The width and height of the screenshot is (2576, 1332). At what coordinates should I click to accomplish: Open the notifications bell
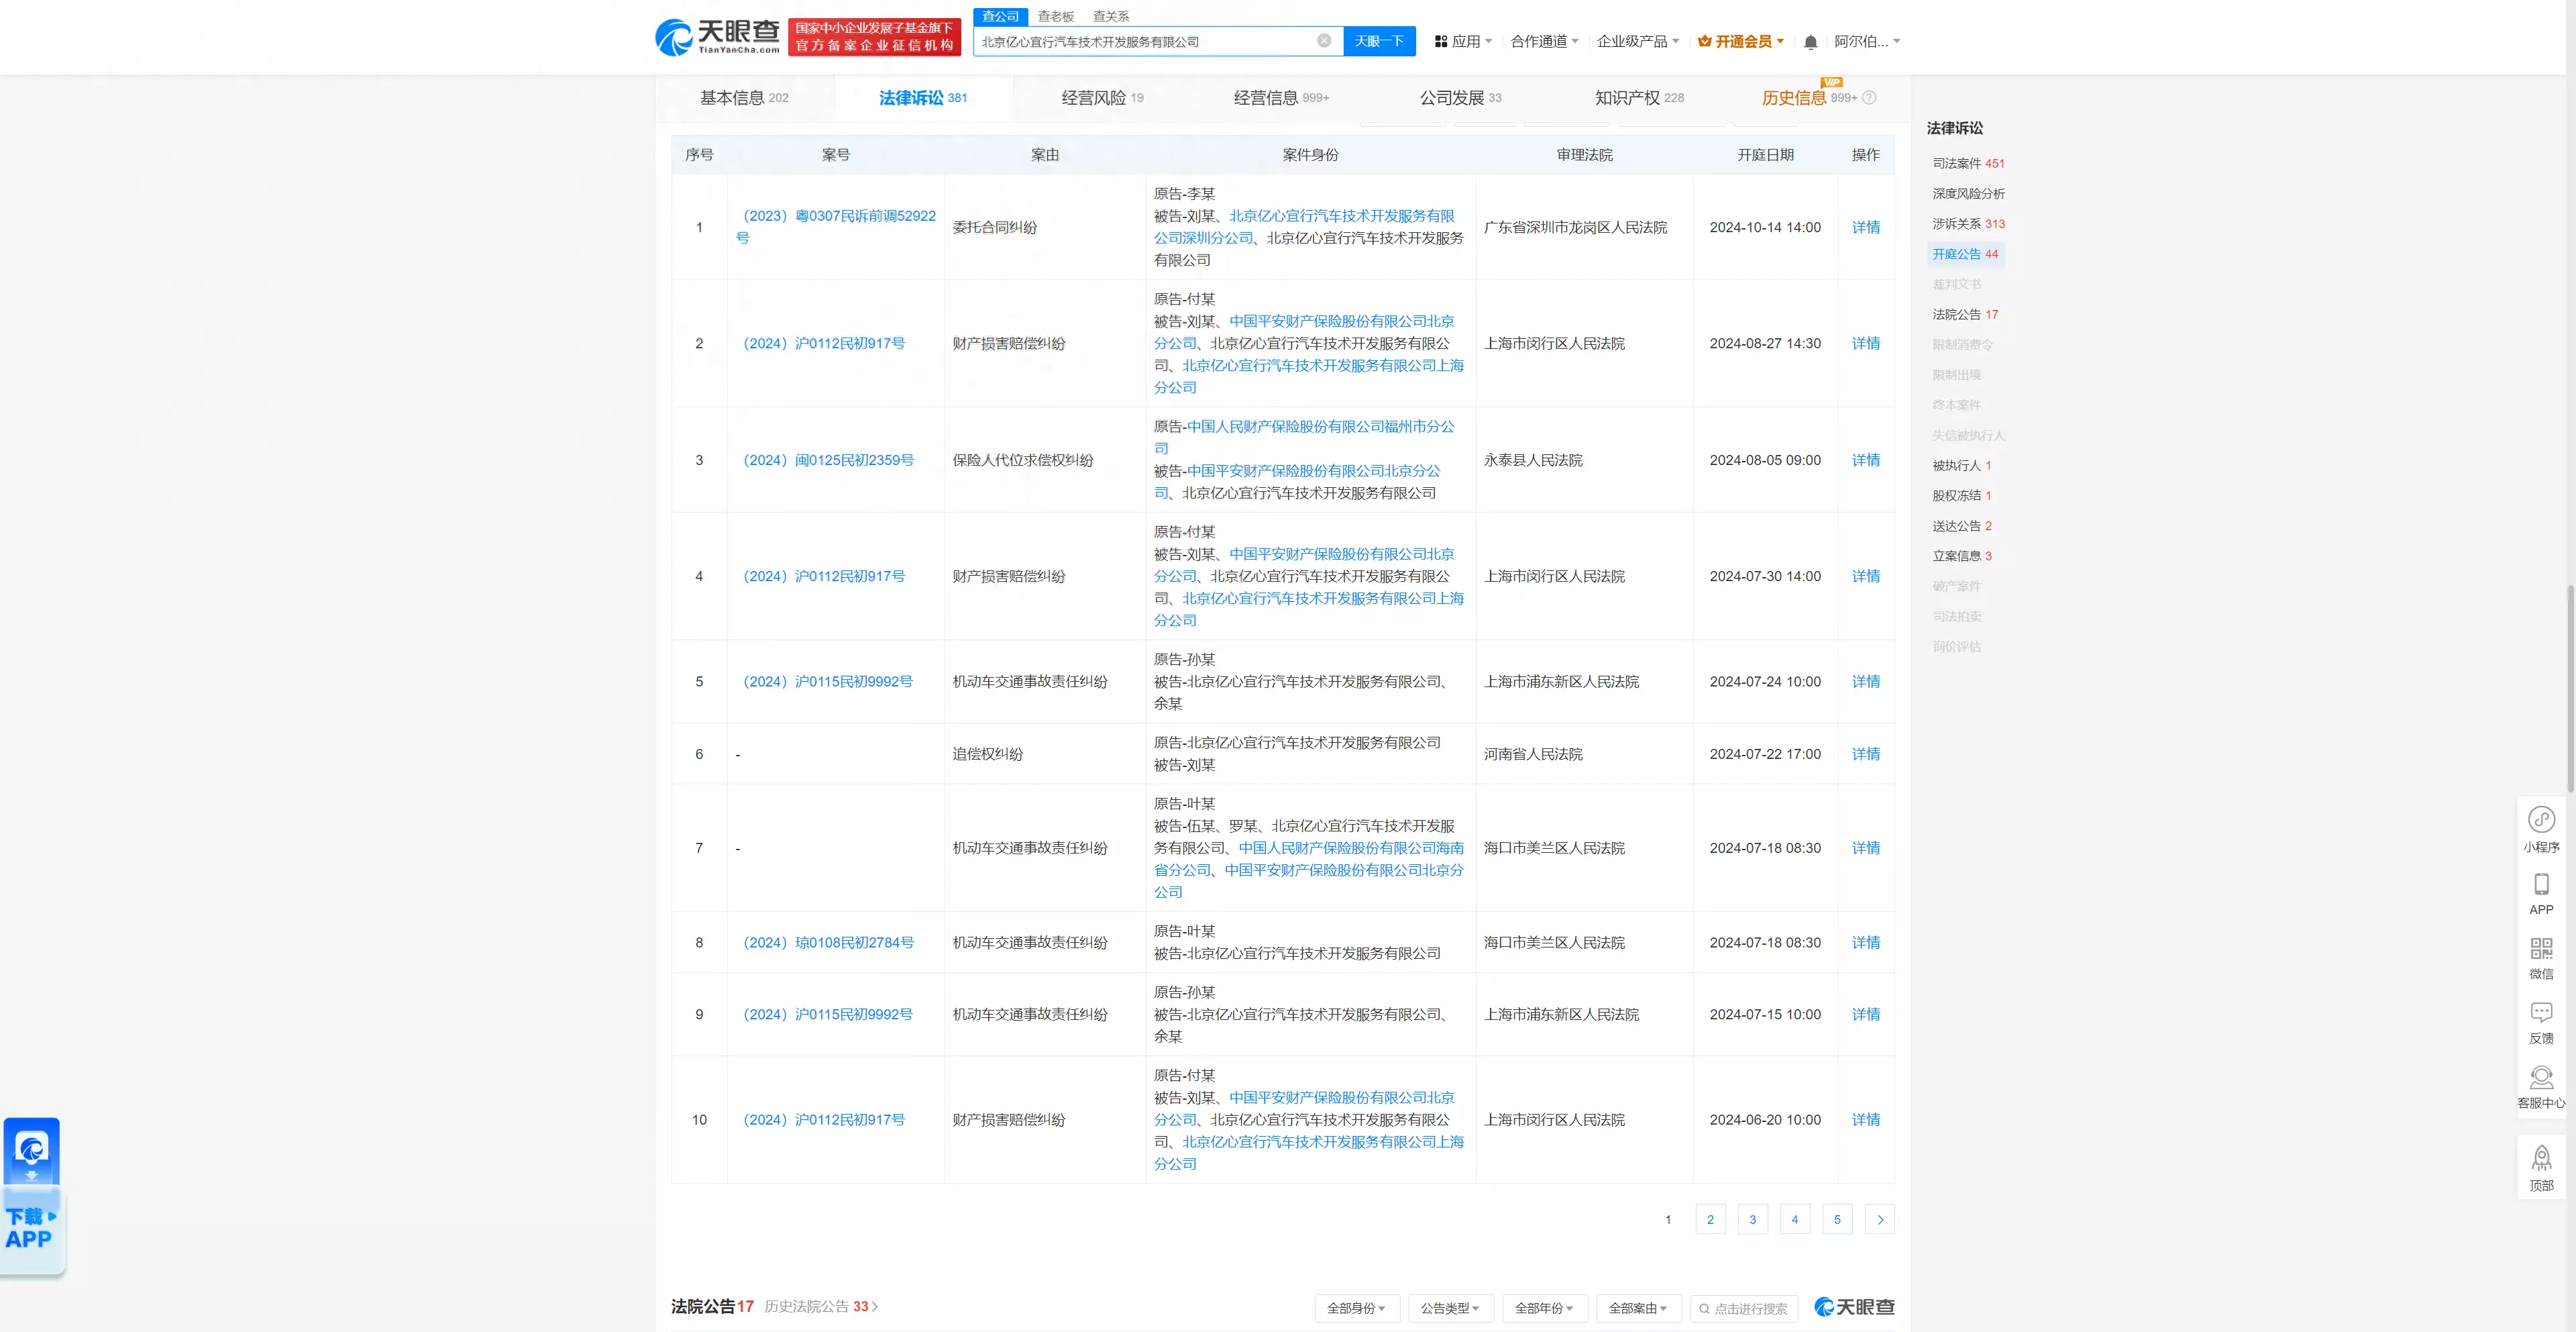point(1810,42)
